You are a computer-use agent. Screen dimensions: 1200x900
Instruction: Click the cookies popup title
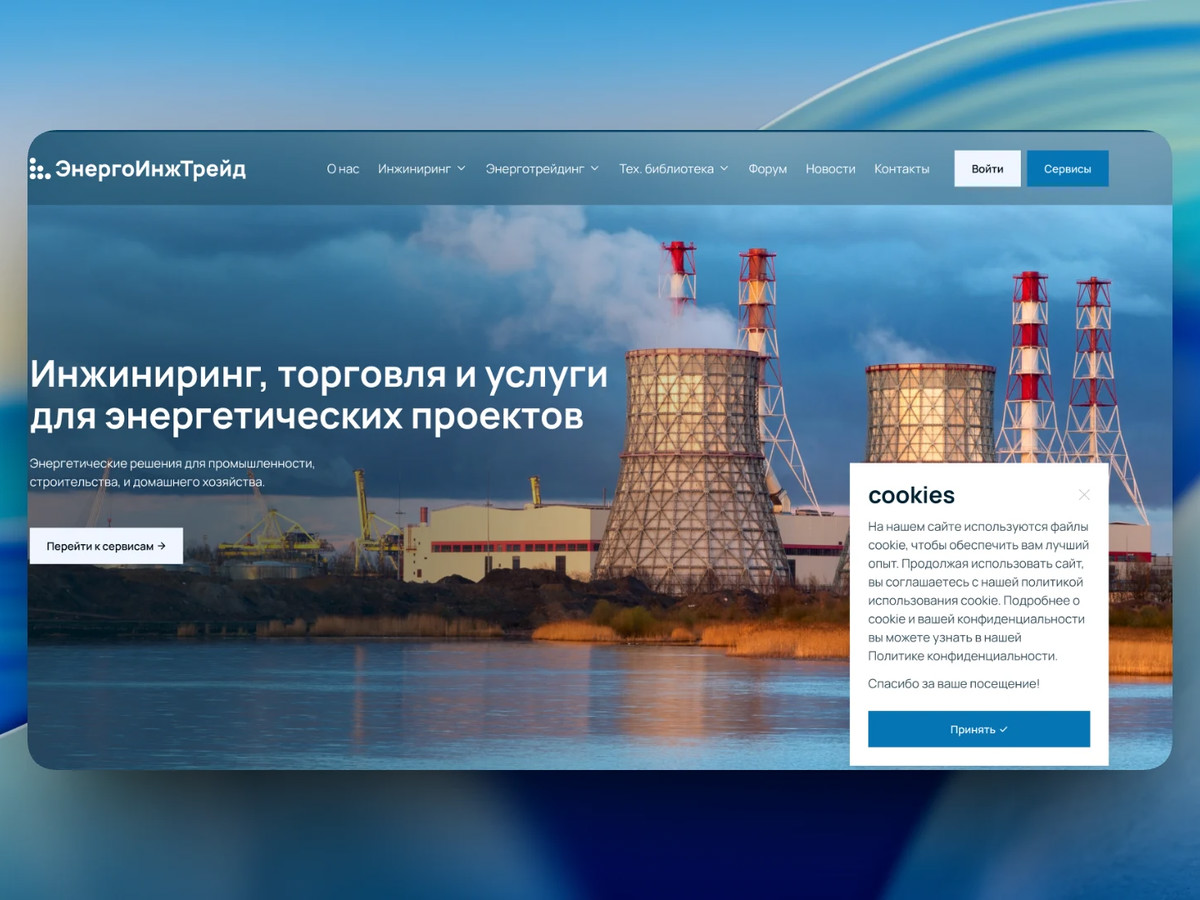tap(911, 495)
